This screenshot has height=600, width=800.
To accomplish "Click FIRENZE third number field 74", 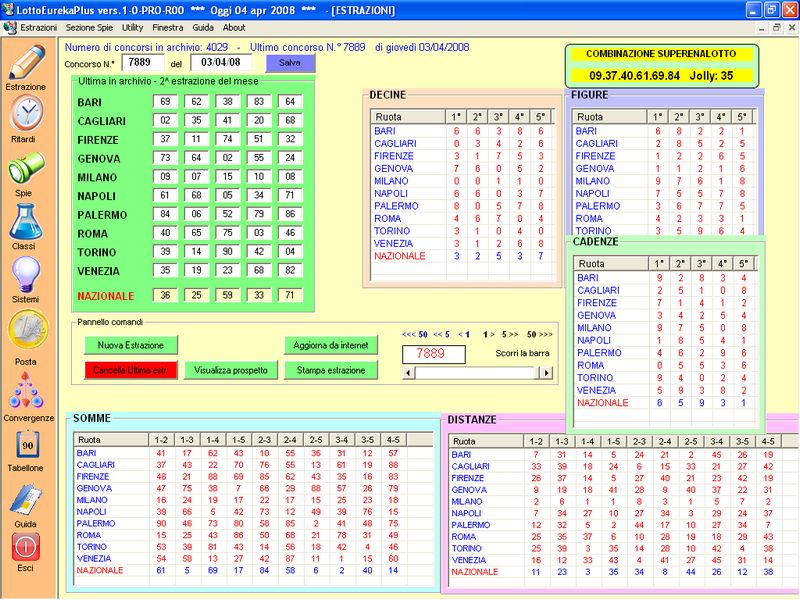I will [228, 139].
